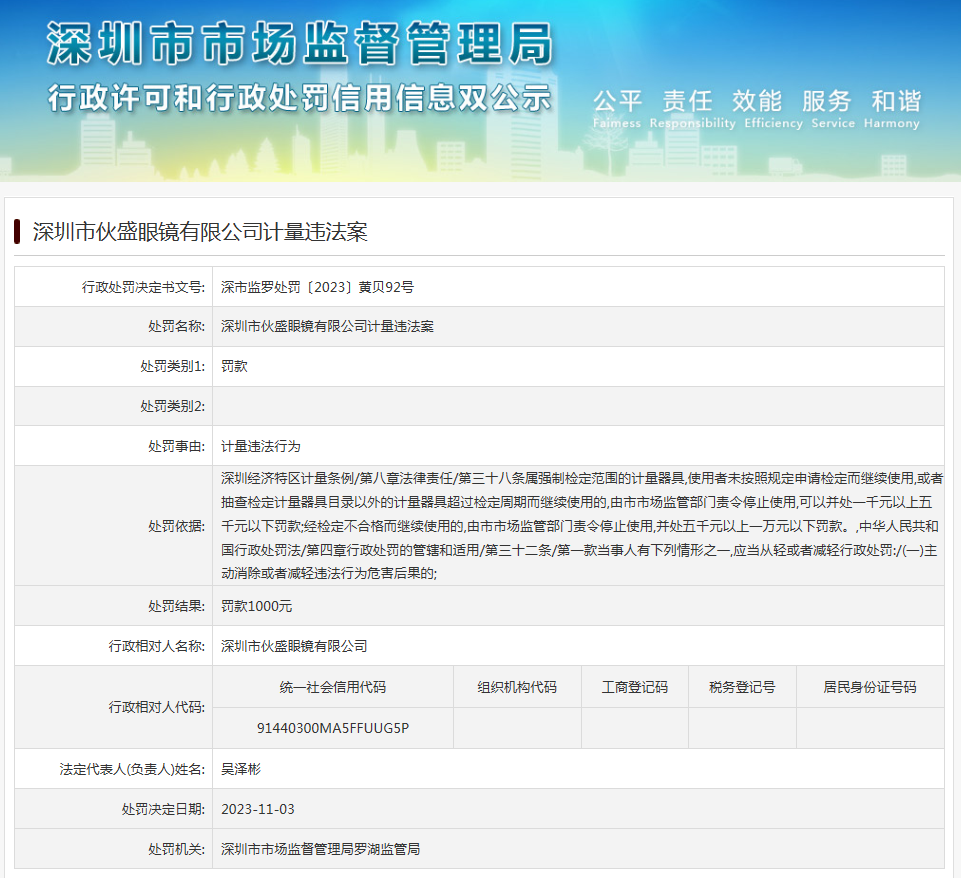Click the 计量违法行为 penalty reason text

(260, 446)
